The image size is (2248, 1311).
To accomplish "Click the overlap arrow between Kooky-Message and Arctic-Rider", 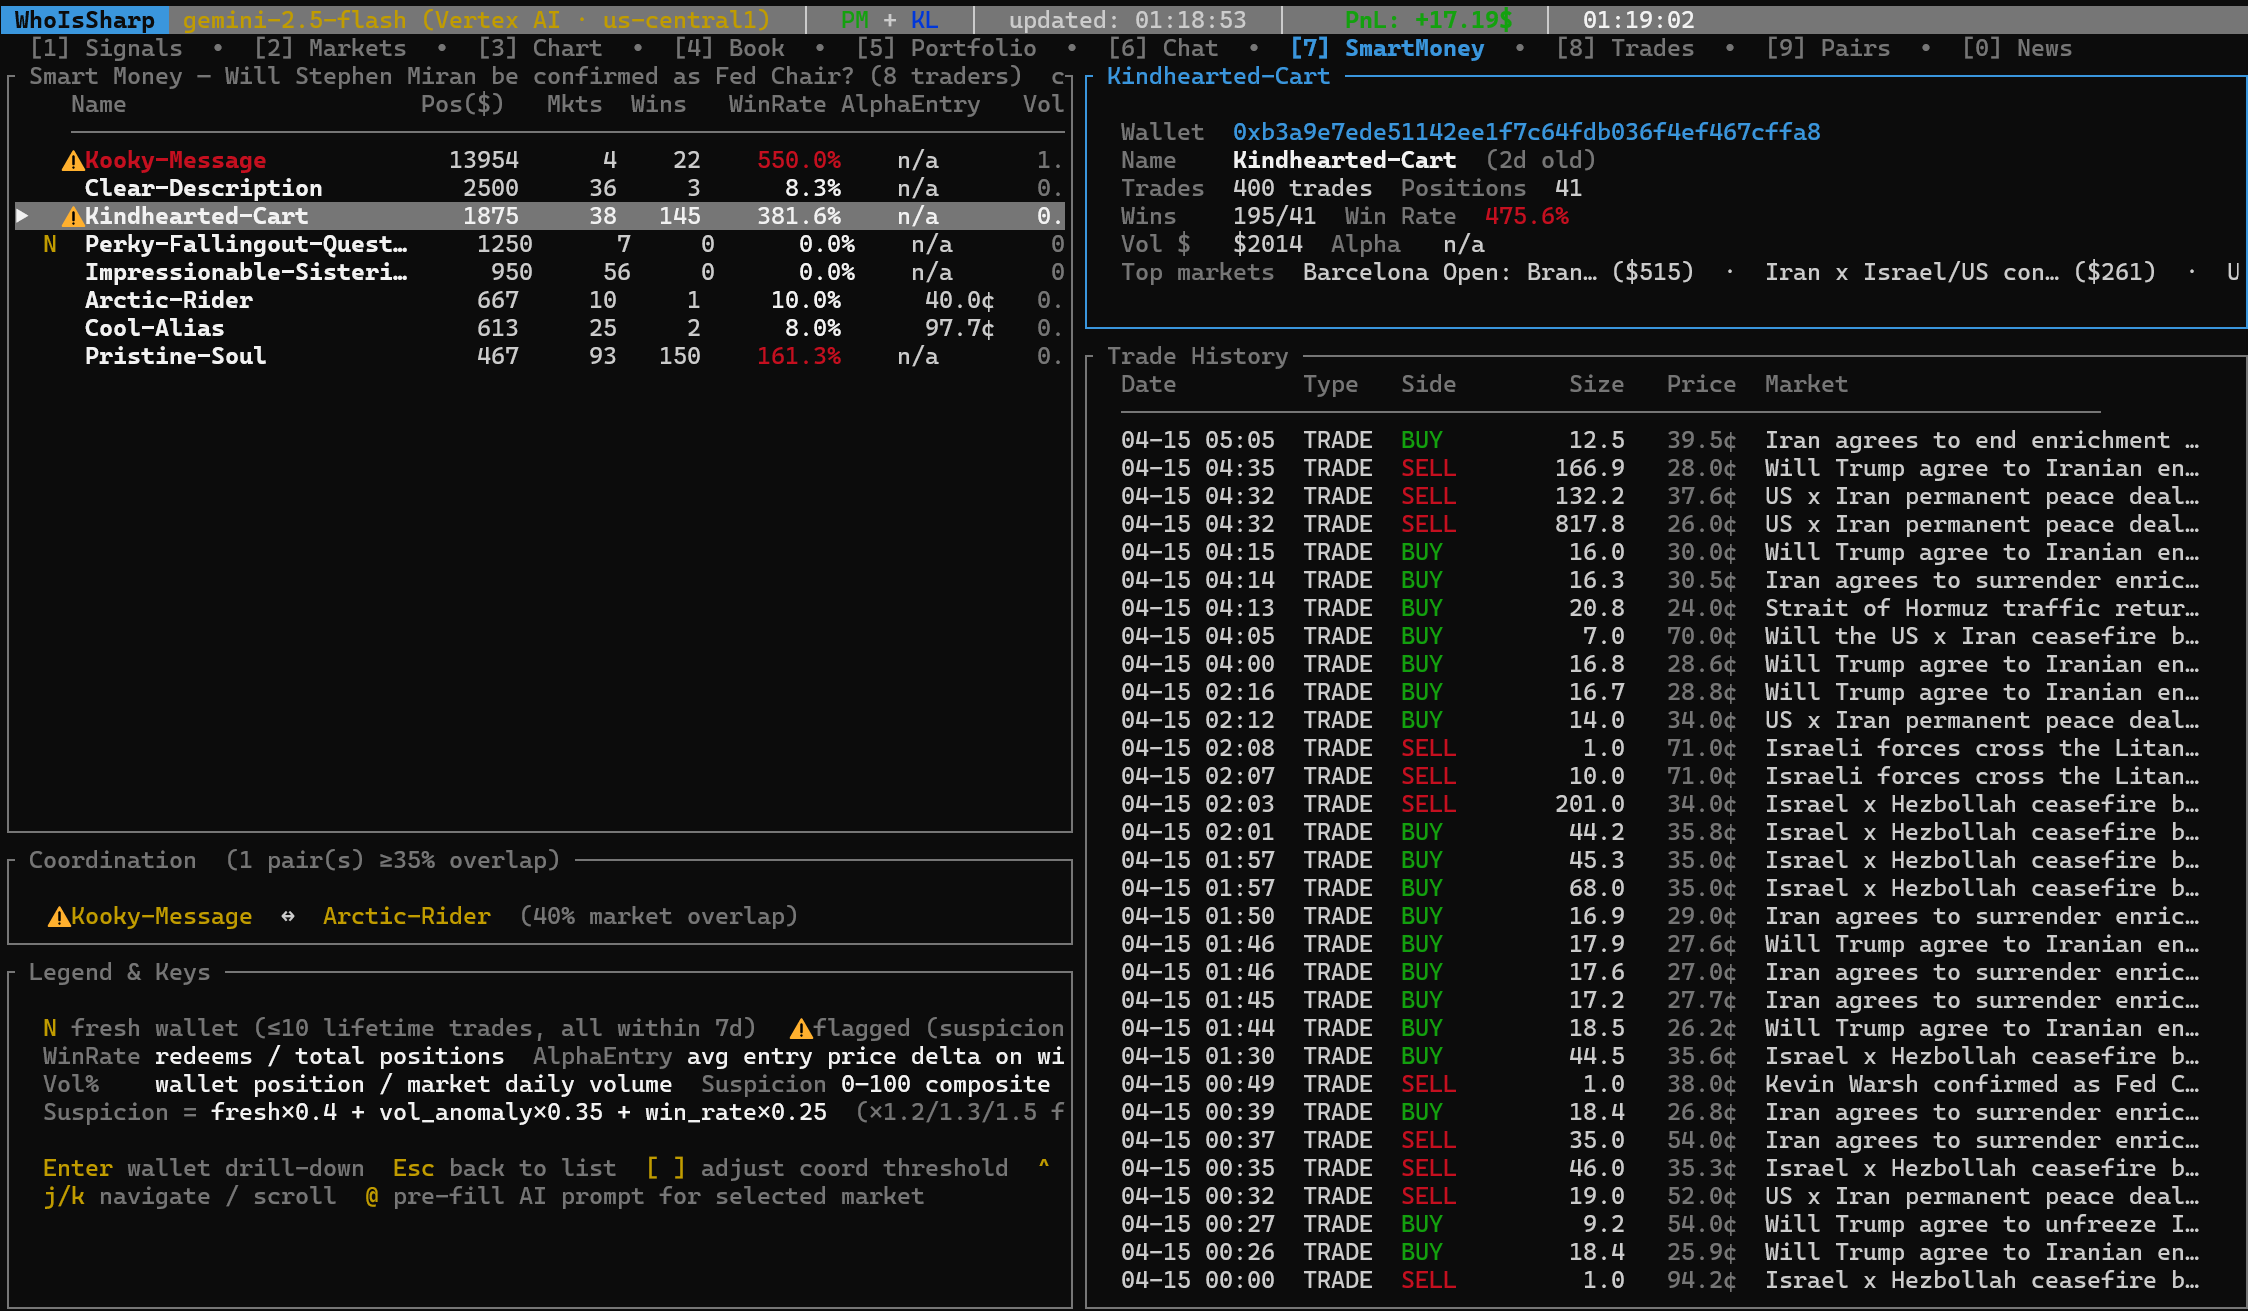I will [x=288, y=917].
